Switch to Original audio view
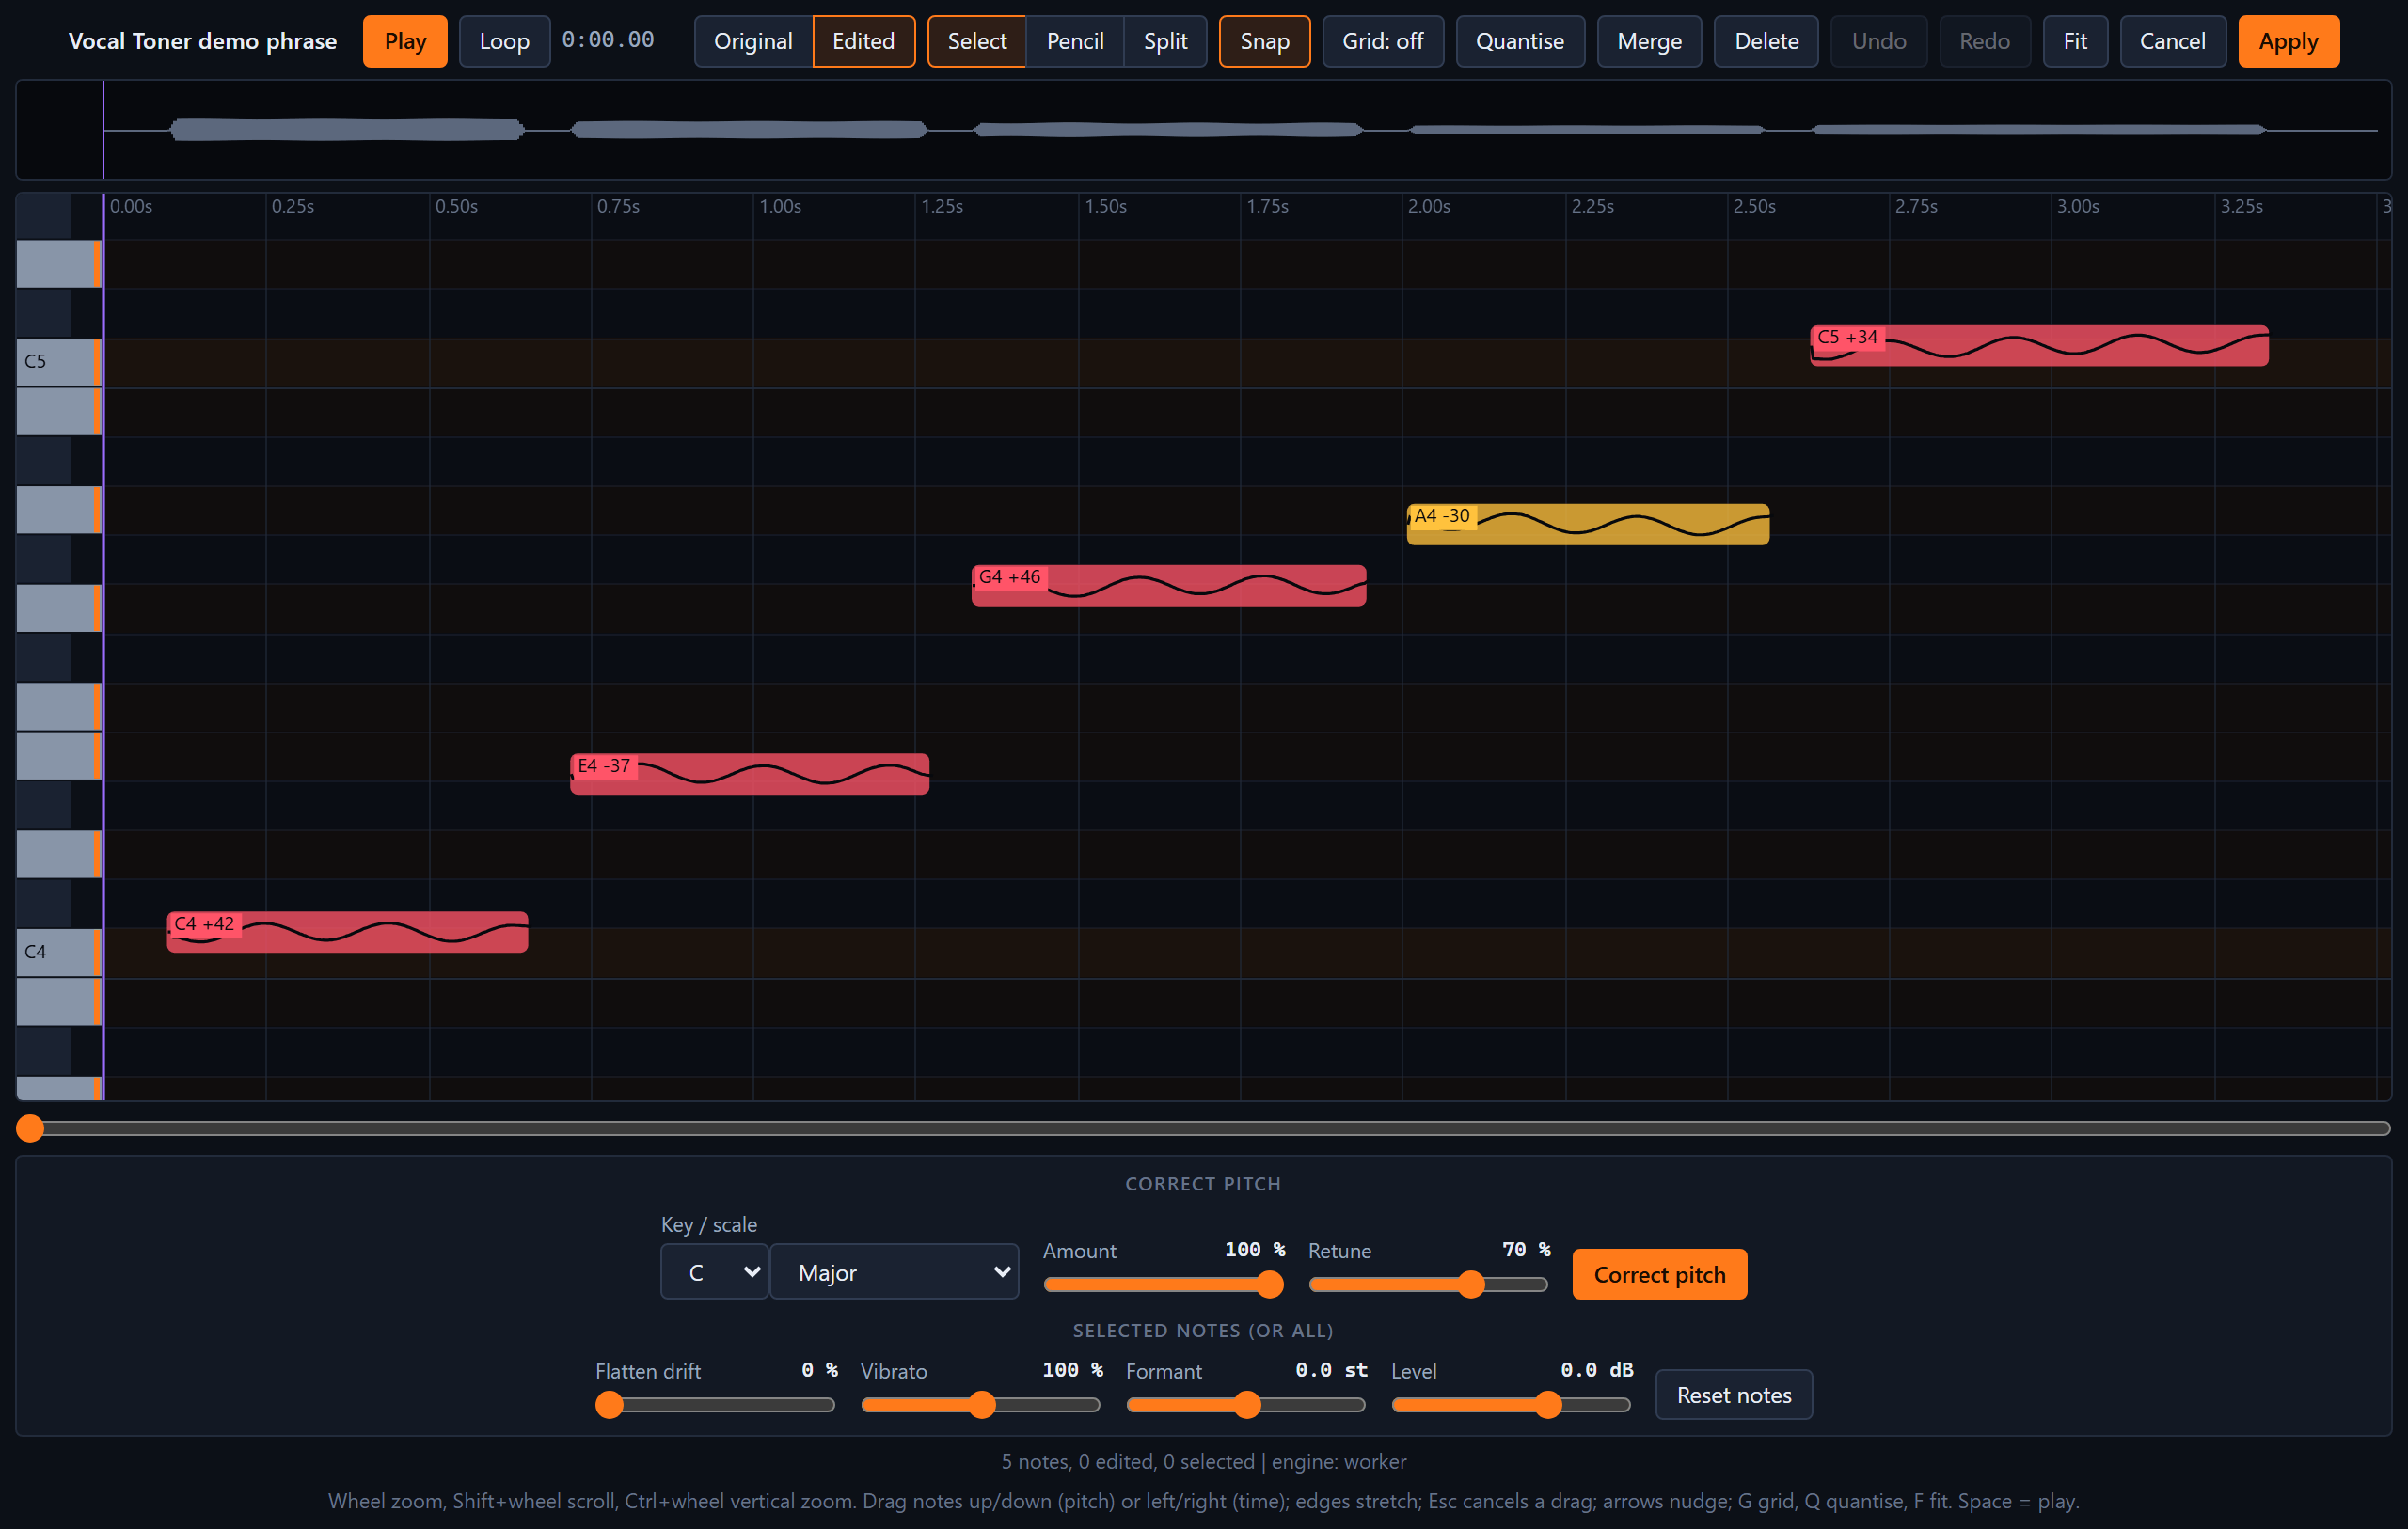2408x1529 pixels. click(753, 41)
